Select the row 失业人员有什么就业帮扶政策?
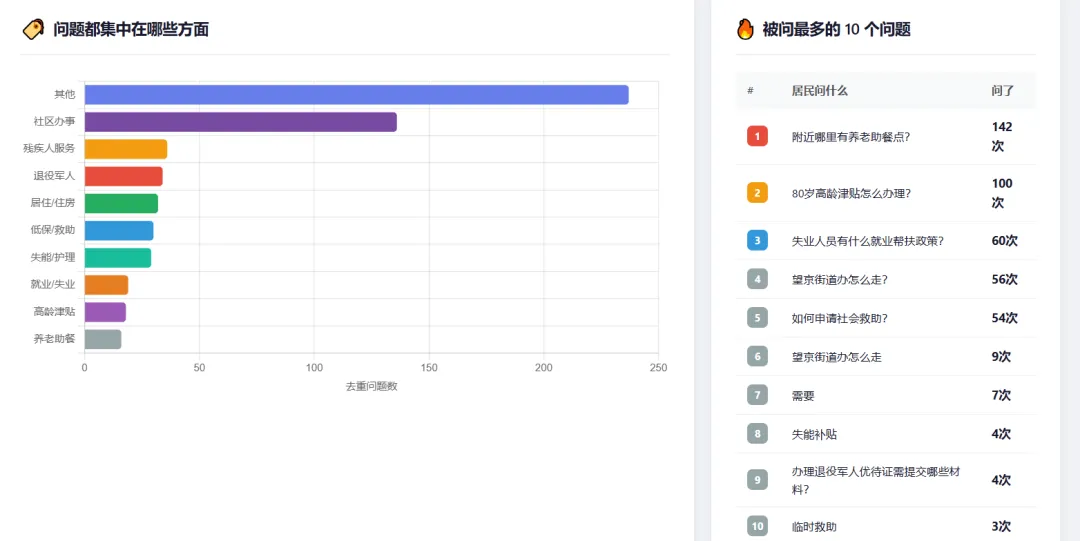Image resolution: width=1080 pixels, height=541 pixels. point(886,241)
